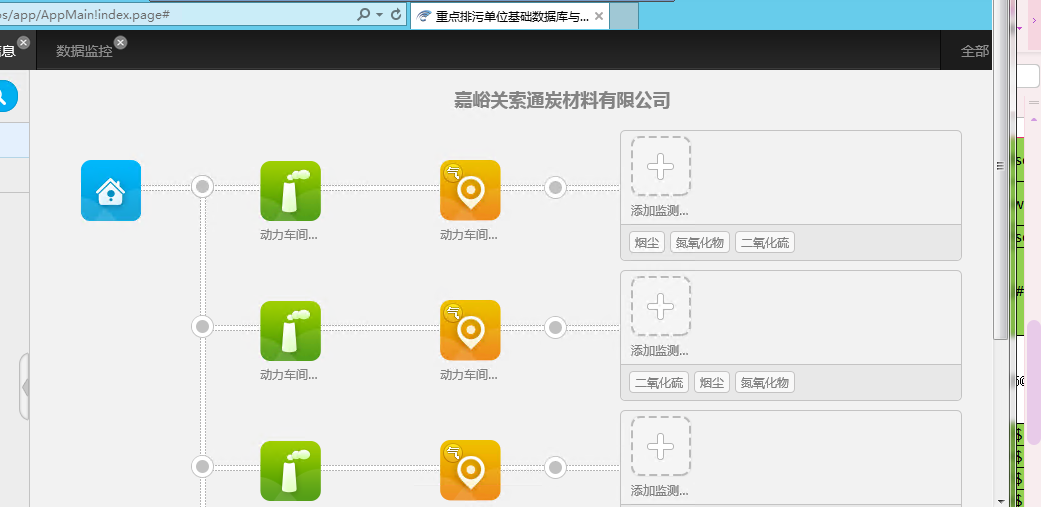Click first row 动力车间 location pin label

pyautogui.click(x=469, y=235)
